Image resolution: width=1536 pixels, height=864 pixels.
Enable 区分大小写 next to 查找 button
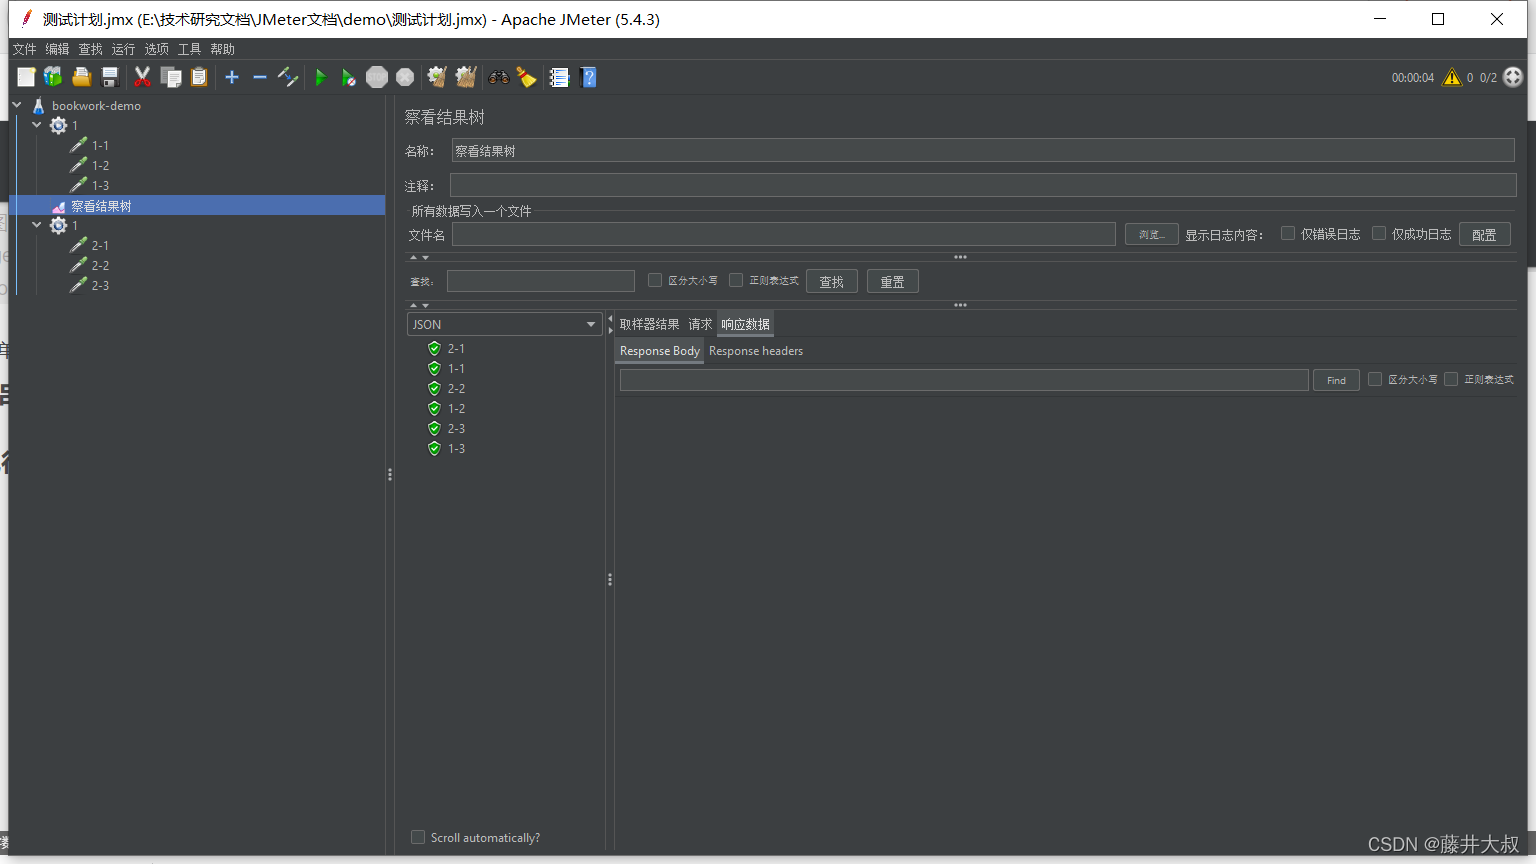coord(655,280)
